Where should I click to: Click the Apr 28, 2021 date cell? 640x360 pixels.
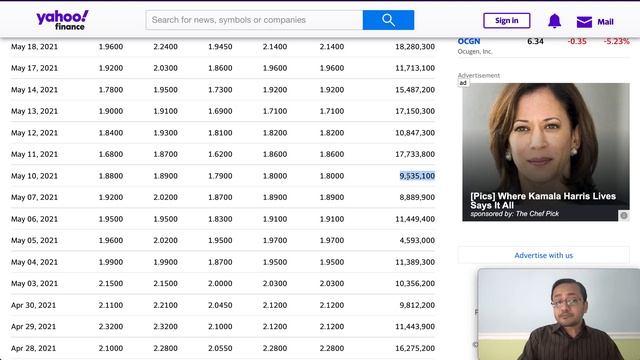pos(33,348)
